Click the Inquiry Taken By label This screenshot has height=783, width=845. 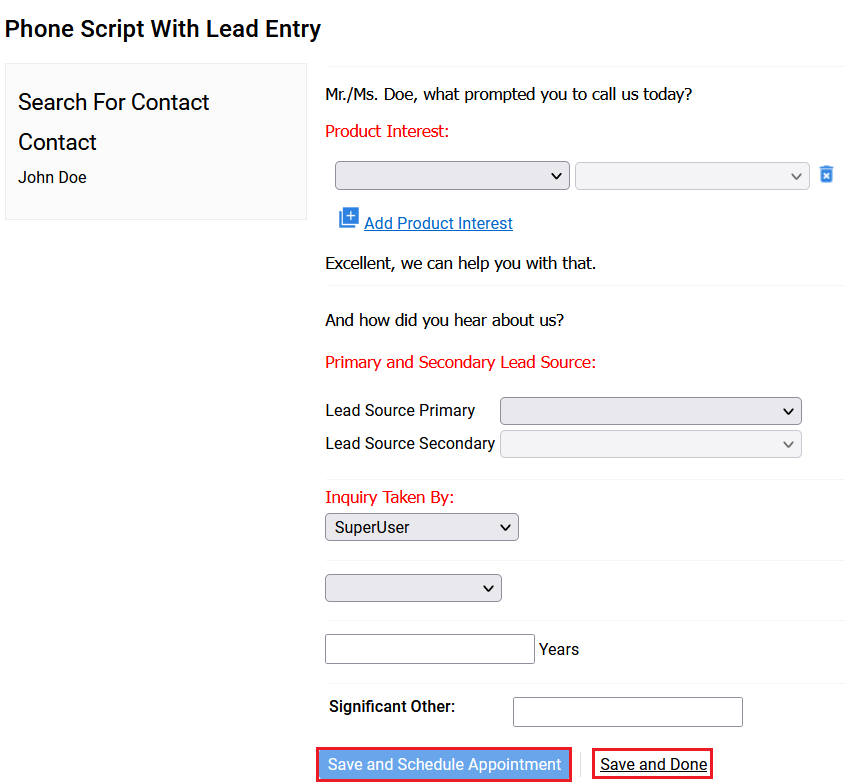click(x=389, y=497)
